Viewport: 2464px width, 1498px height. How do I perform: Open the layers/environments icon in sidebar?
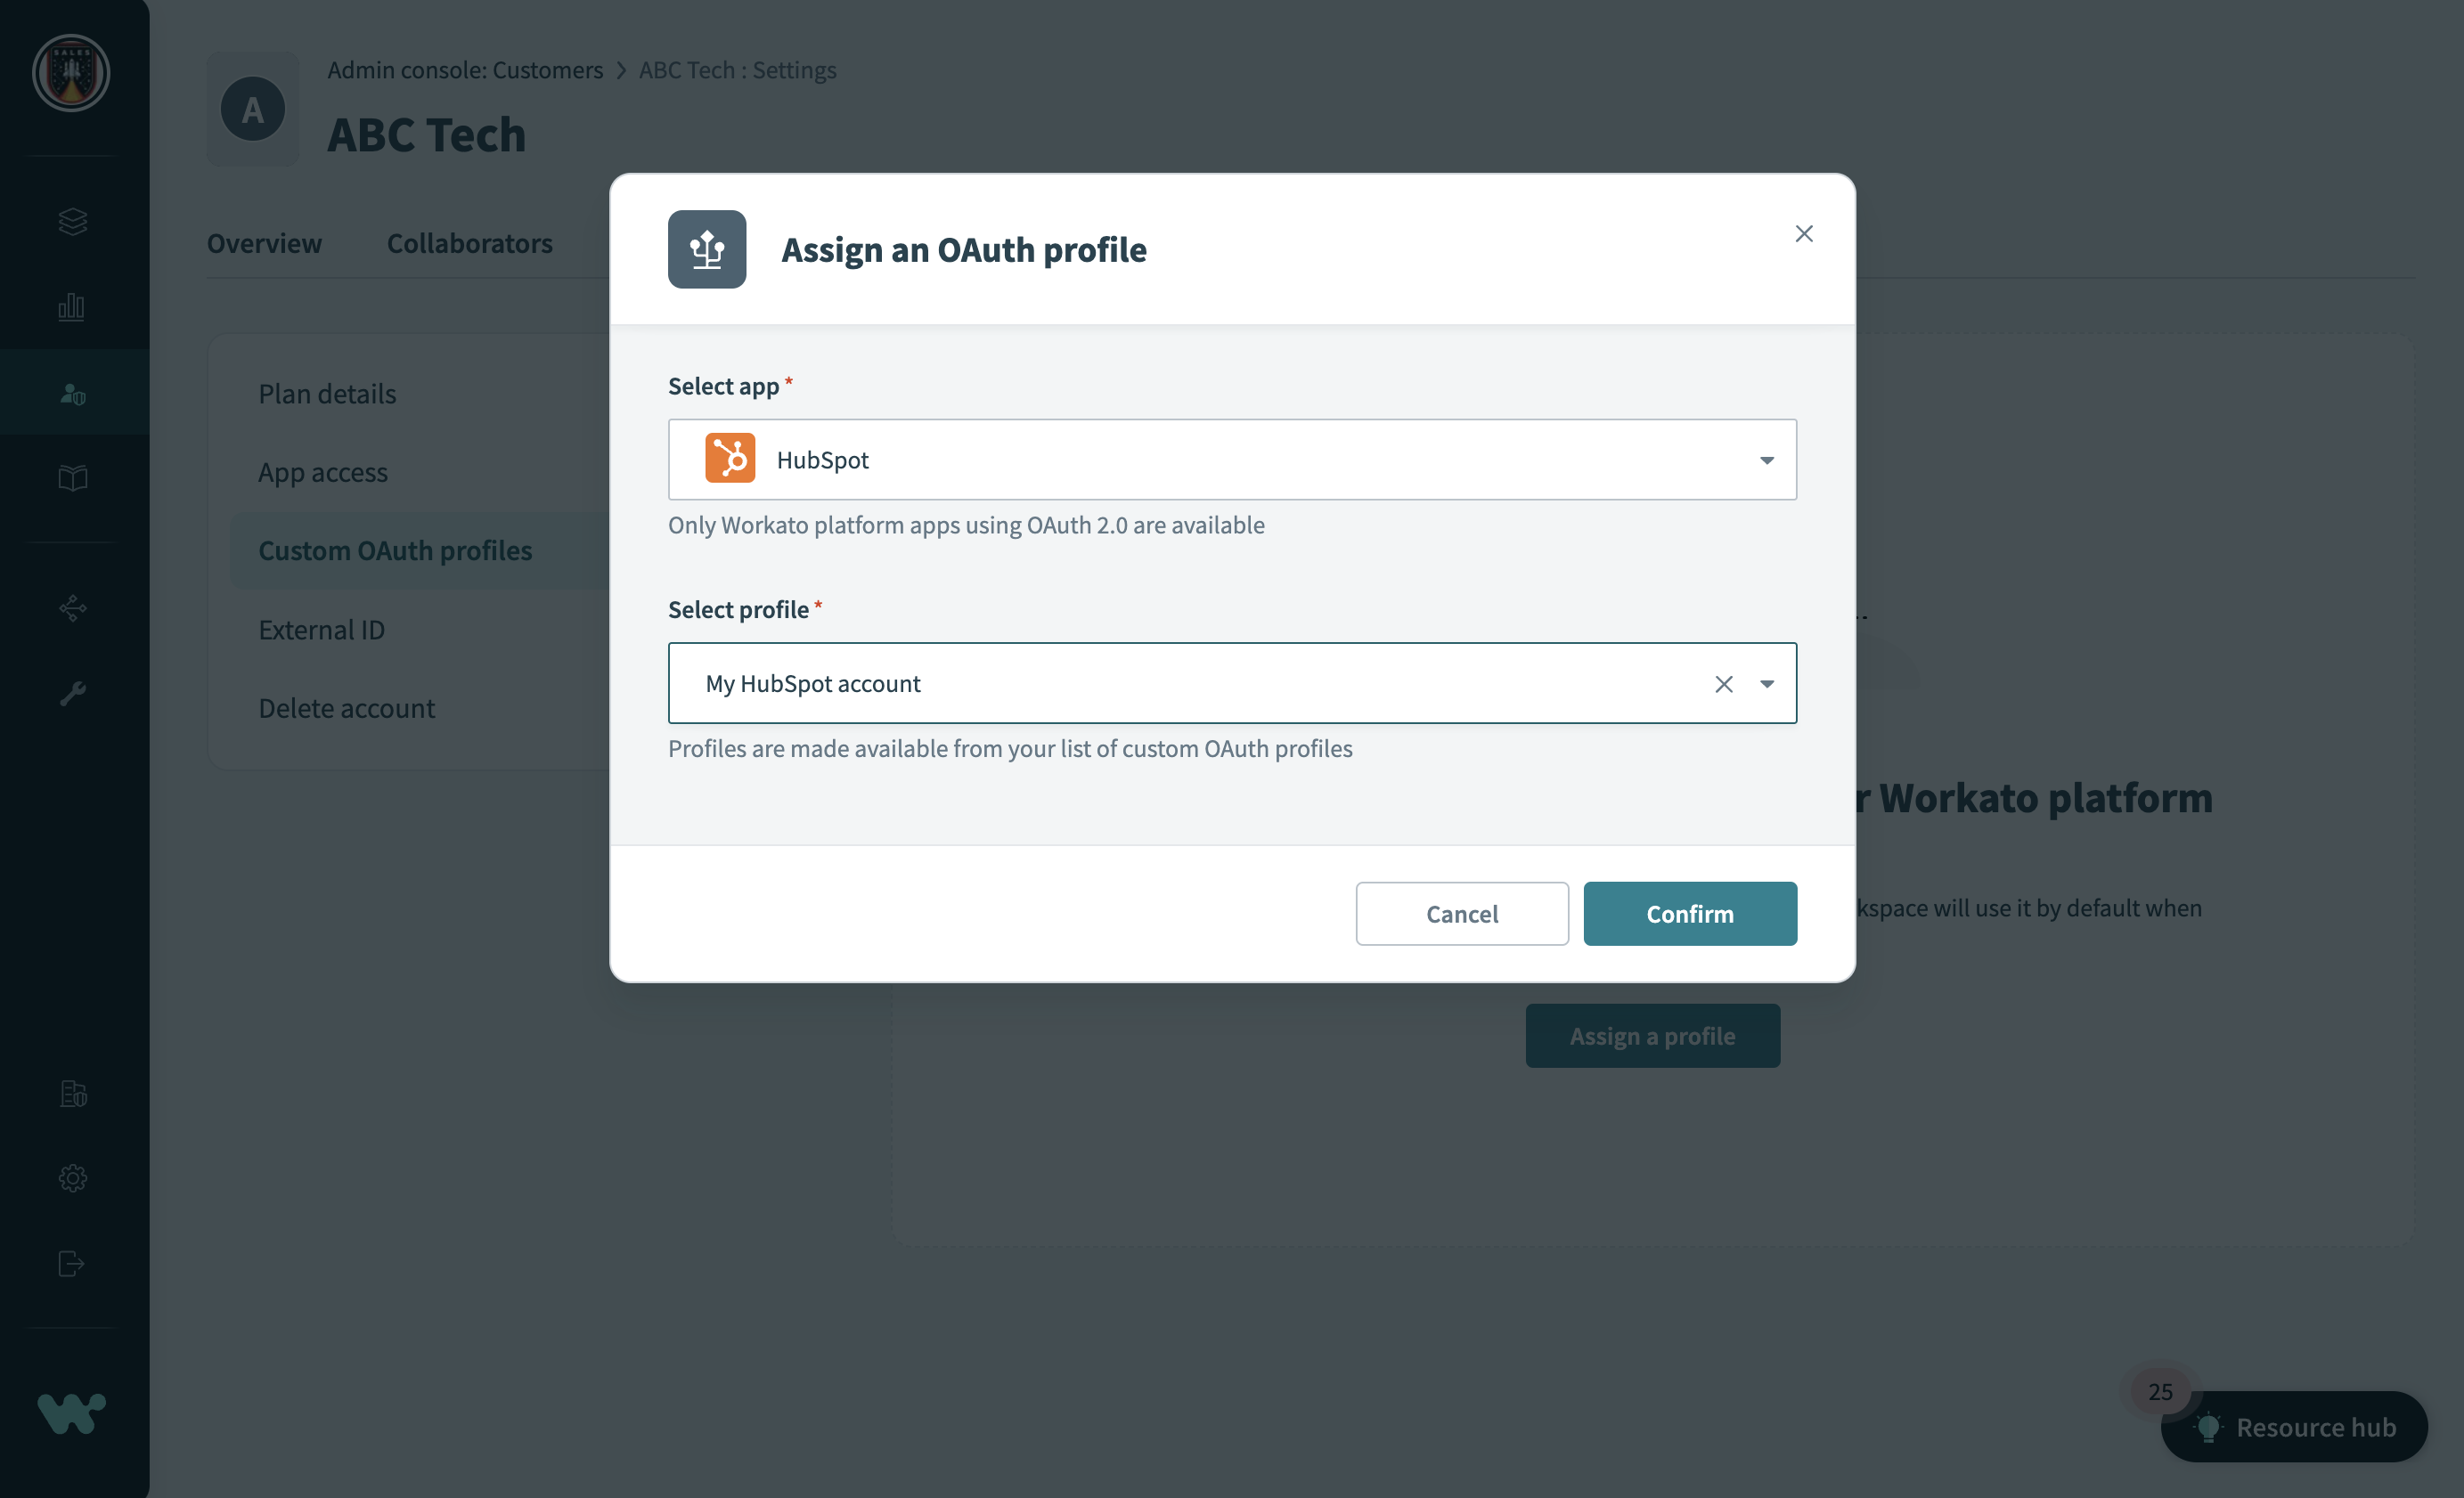tap(73, 221)
